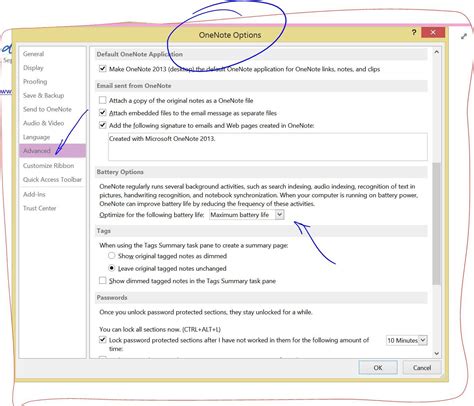Close the OneNote Options dialog

[433, 32]
